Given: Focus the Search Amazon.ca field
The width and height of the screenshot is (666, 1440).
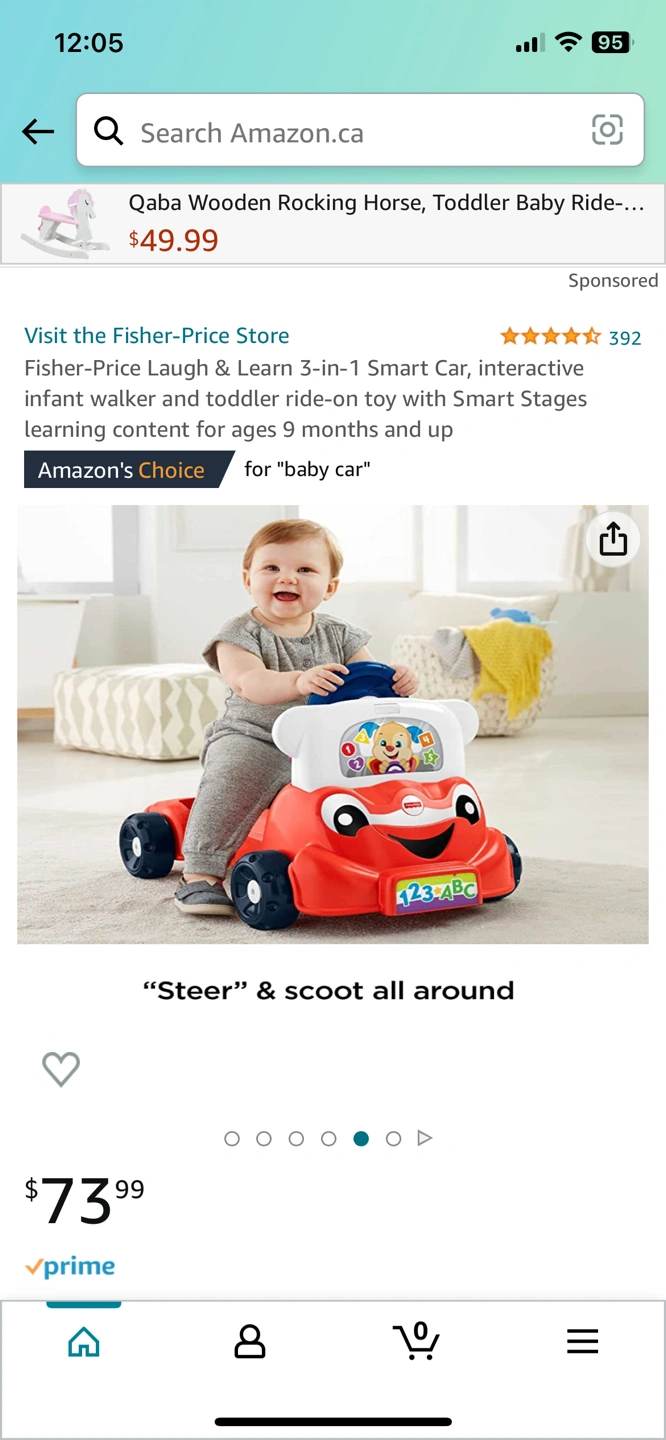Looking at the screenshot, I should 360,130.
